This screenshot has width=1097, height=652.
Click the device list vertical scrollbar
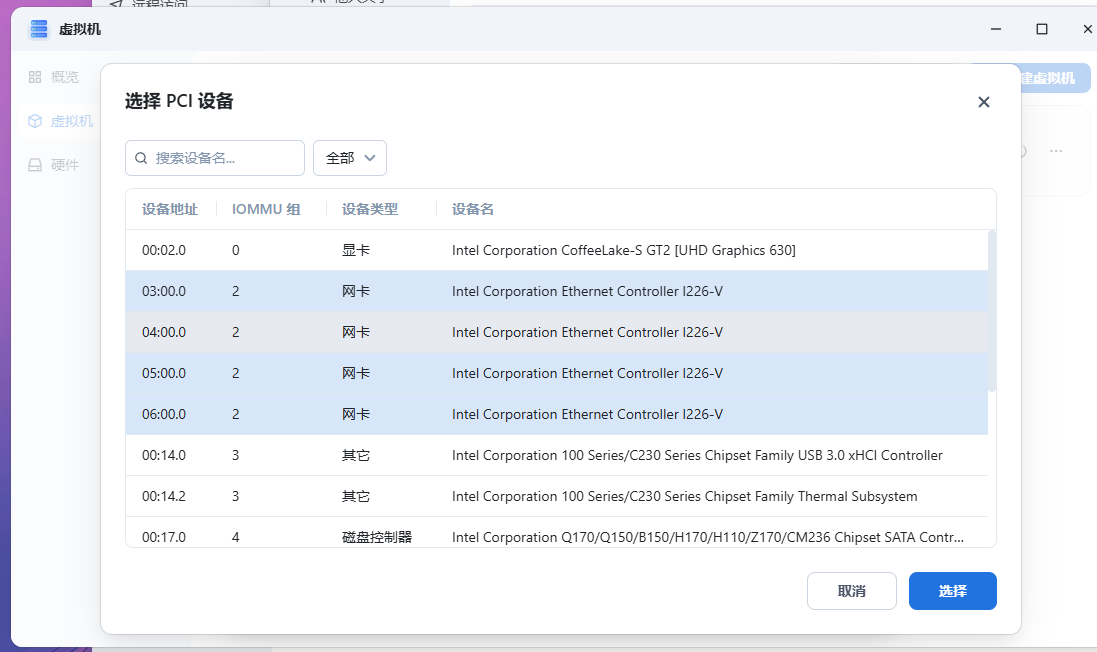(x=992, y=310)
